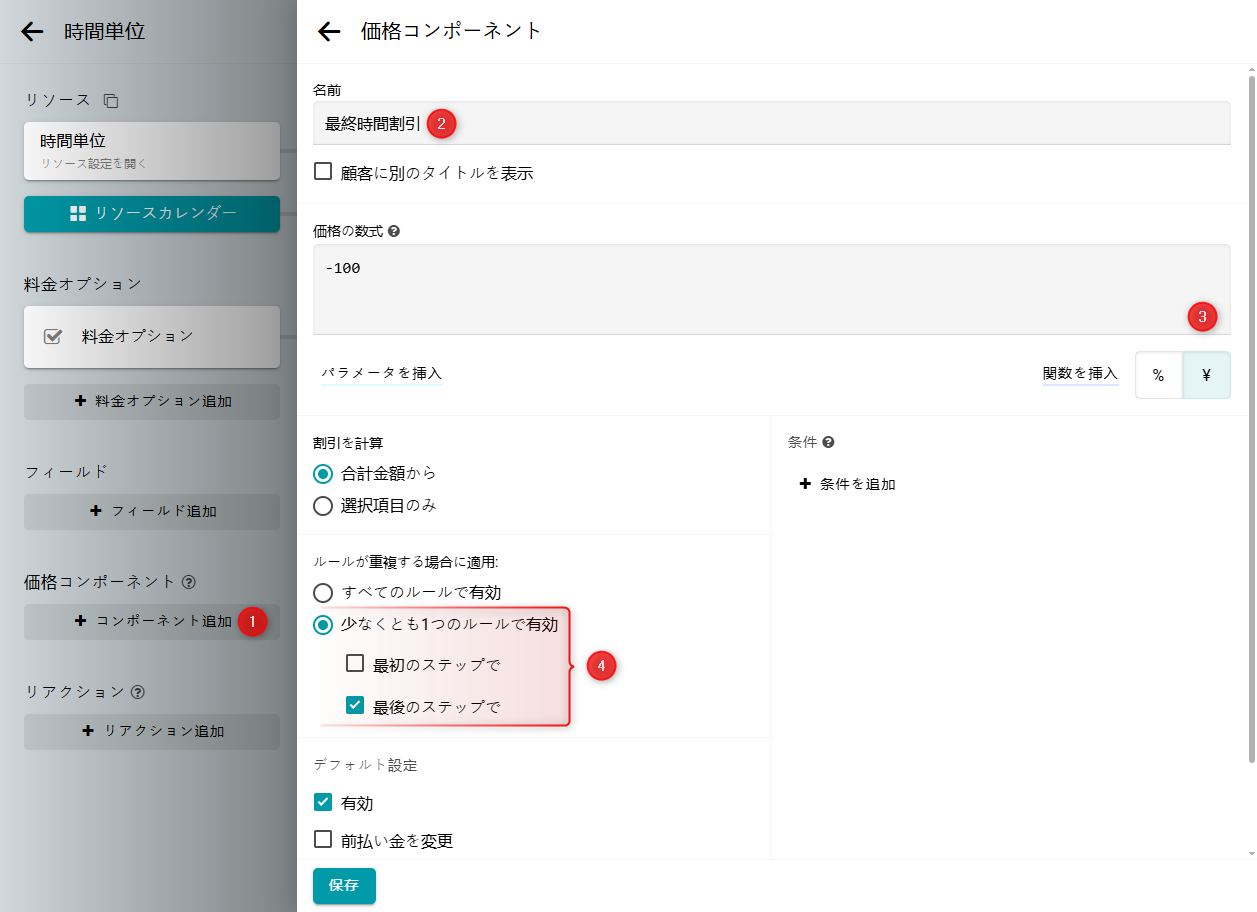Image resolution: width=1257 pixels, height=912 pixels.
Task: Switch discount type to percent (%)
Action: pos(1158,376)
